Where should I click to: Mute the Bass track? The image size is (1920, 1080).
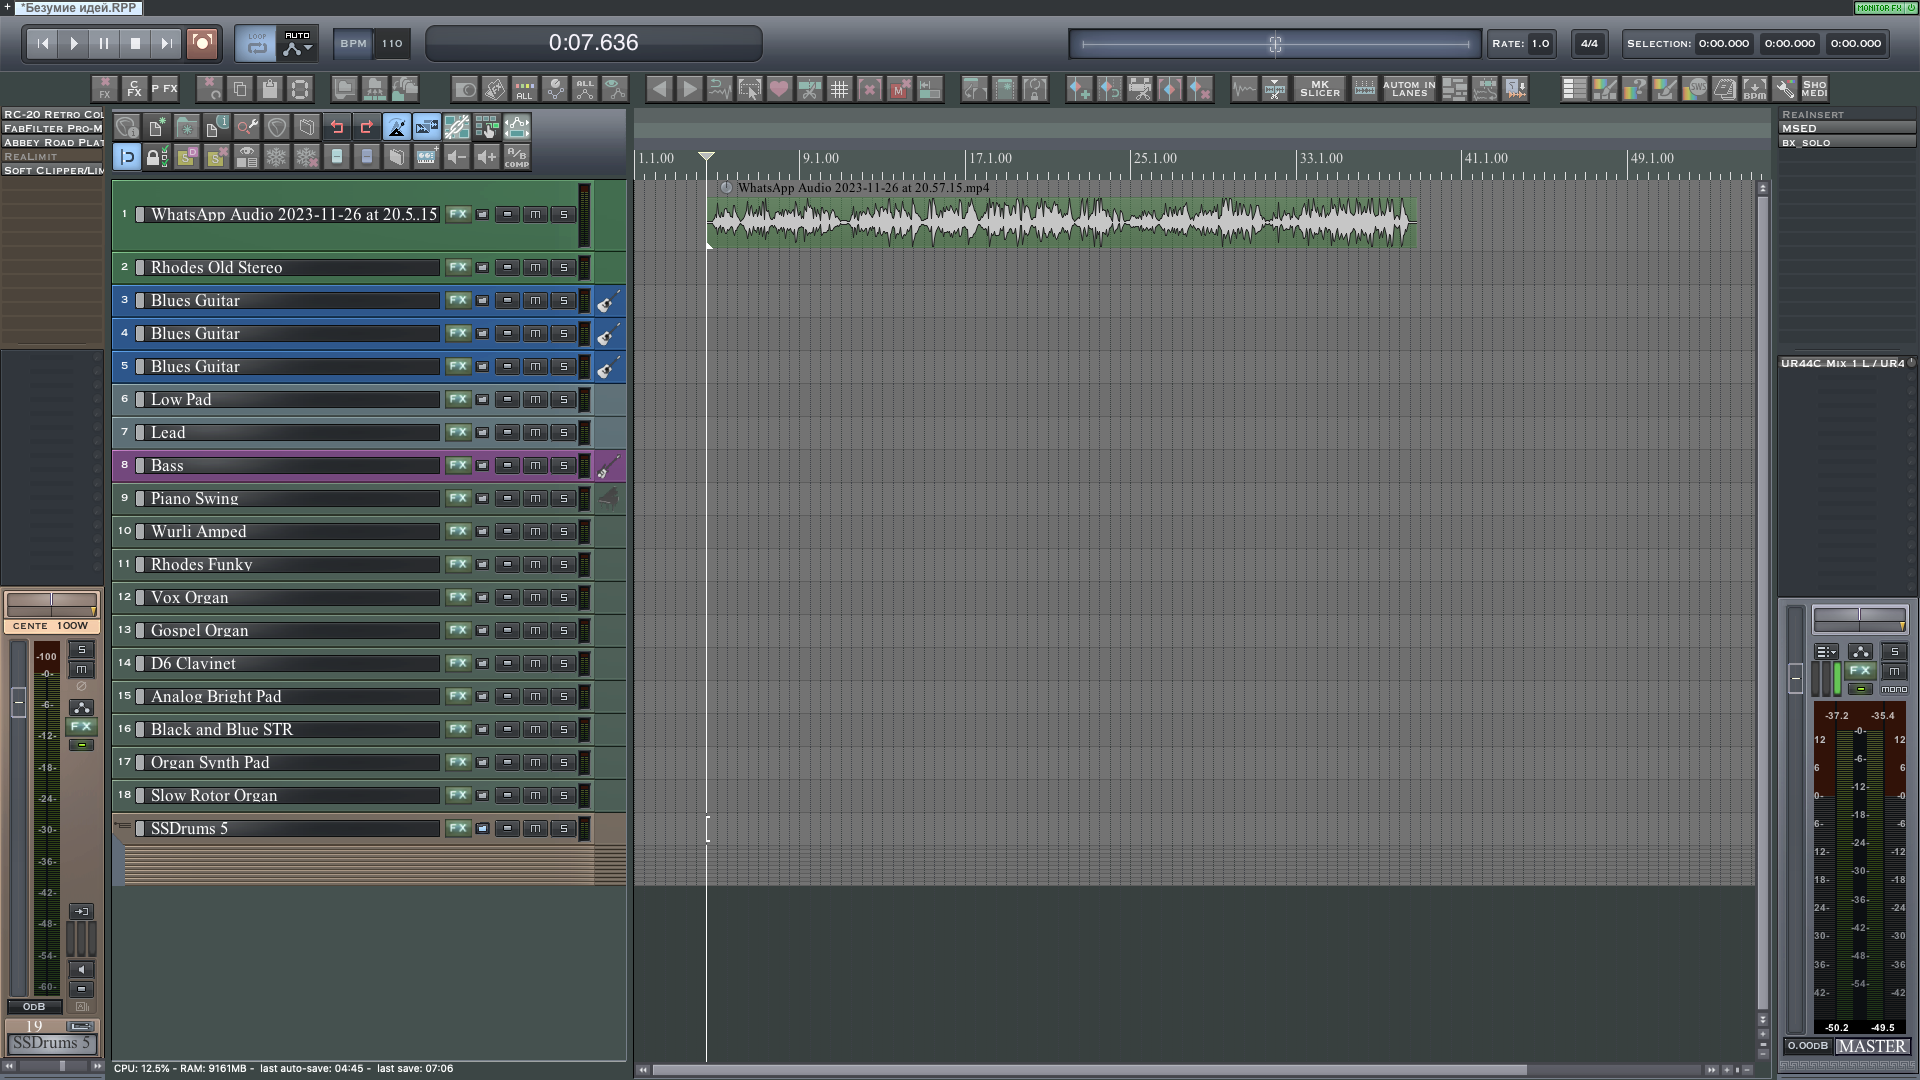click(x=535, y=465)
